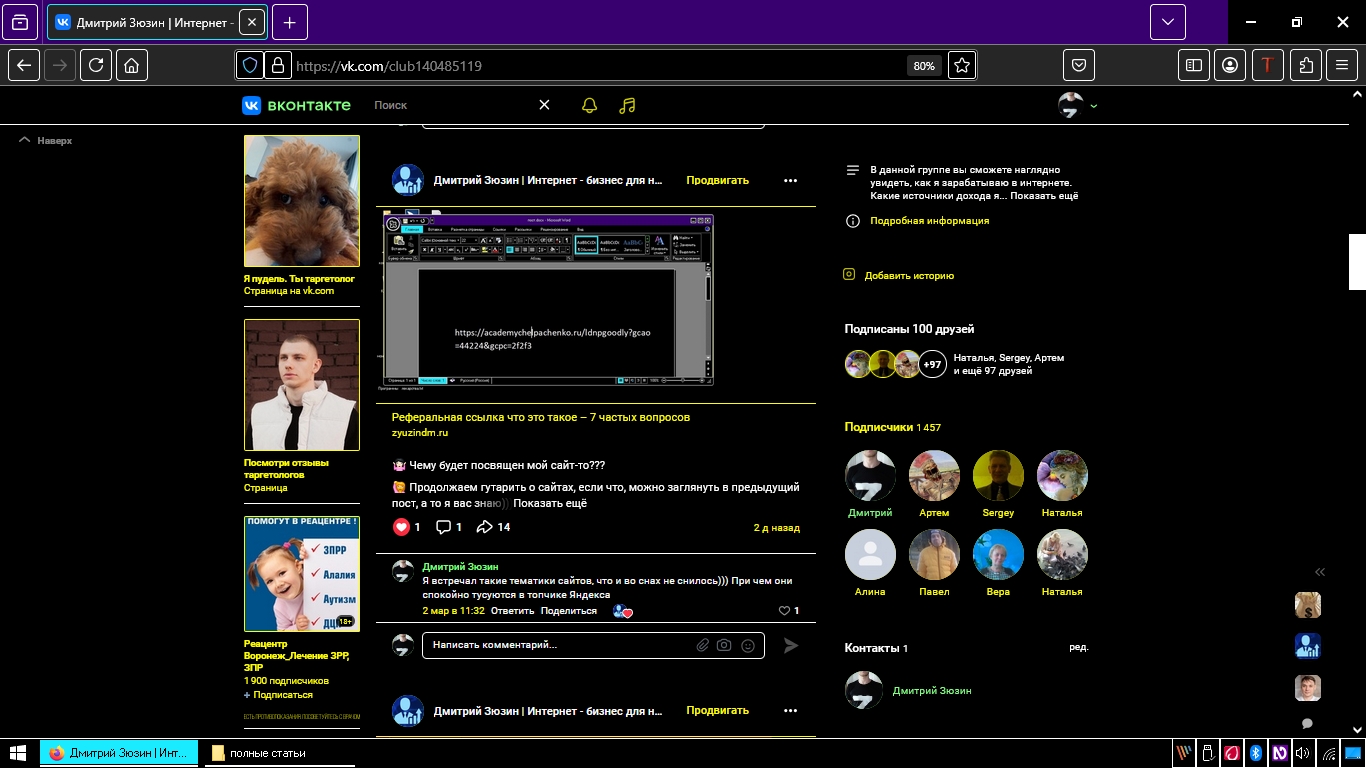The width and height of the screenshot is (1366, 768).
Task: Open the emoji picker in comment box
Action: pos(748,646)
